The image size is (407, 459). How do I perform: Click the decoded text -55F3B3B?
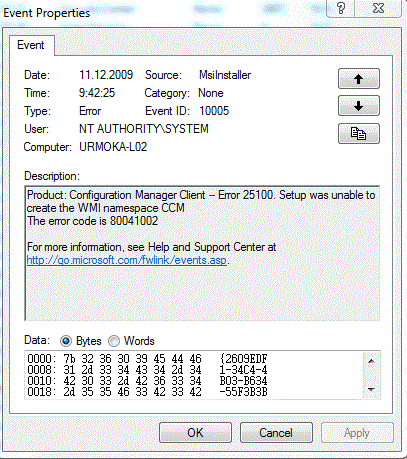[x=243, y=392]
